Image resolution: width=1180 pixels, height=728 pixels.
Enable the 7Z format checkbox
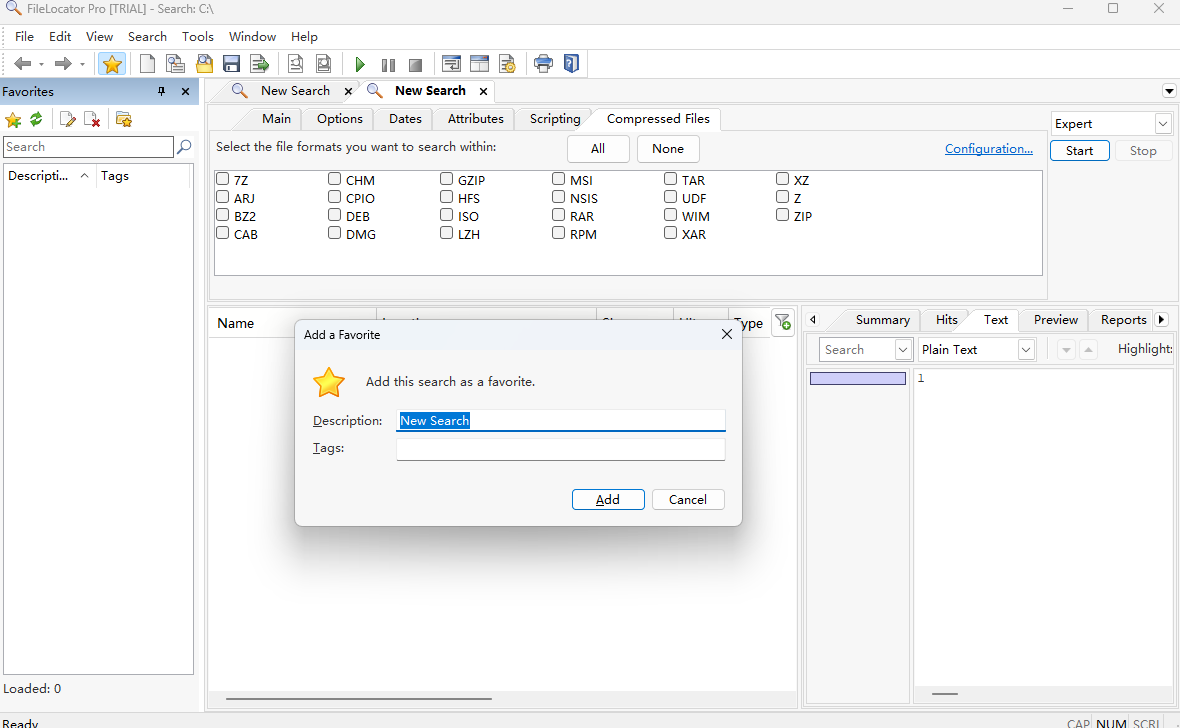[223, 180]
